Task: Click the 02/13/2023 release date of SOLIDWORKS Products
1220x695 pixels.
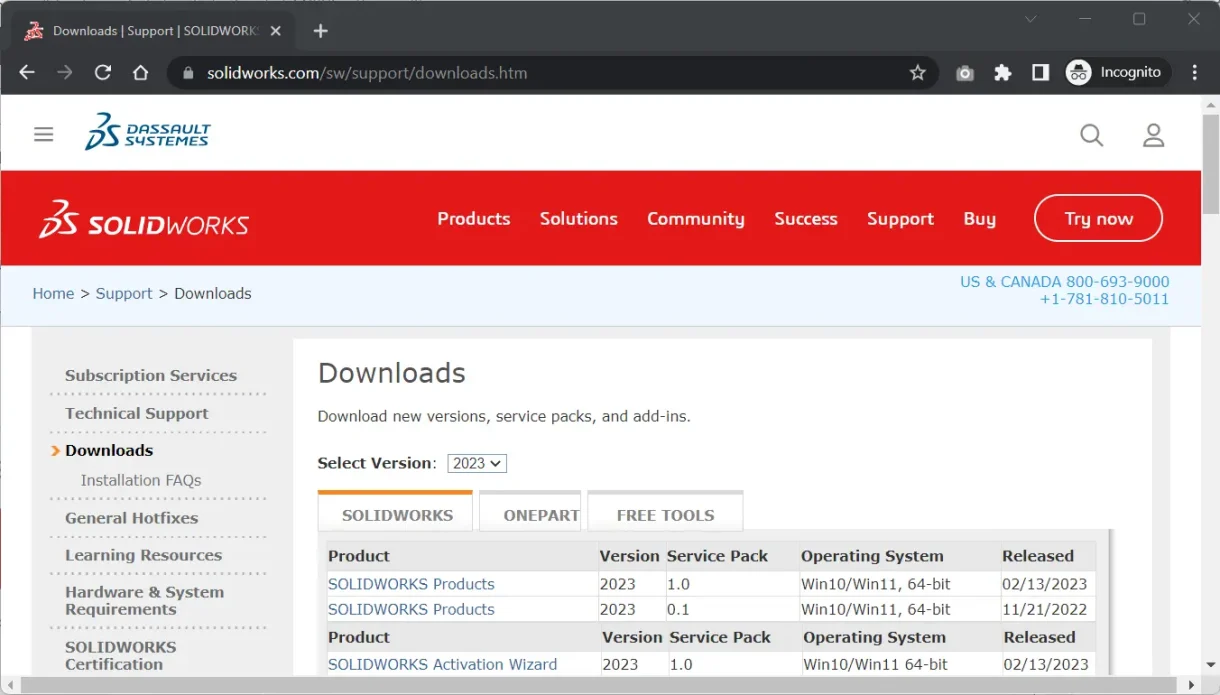Action: 1044,584
